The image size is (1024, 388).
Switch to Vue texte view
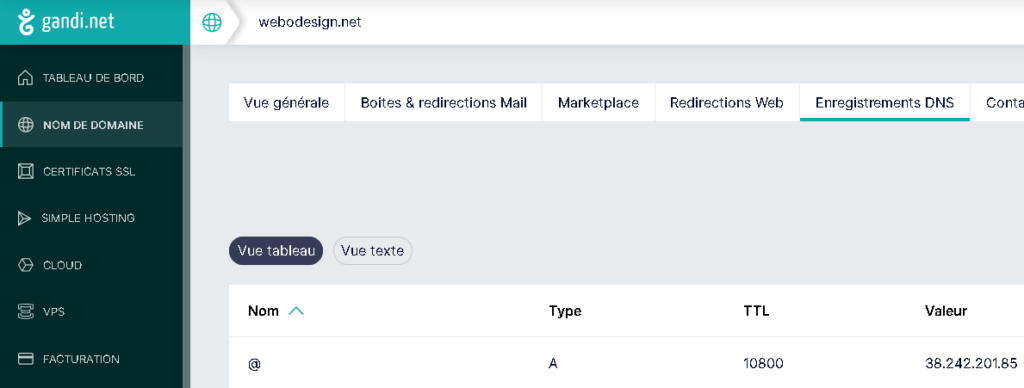(372, 251)
